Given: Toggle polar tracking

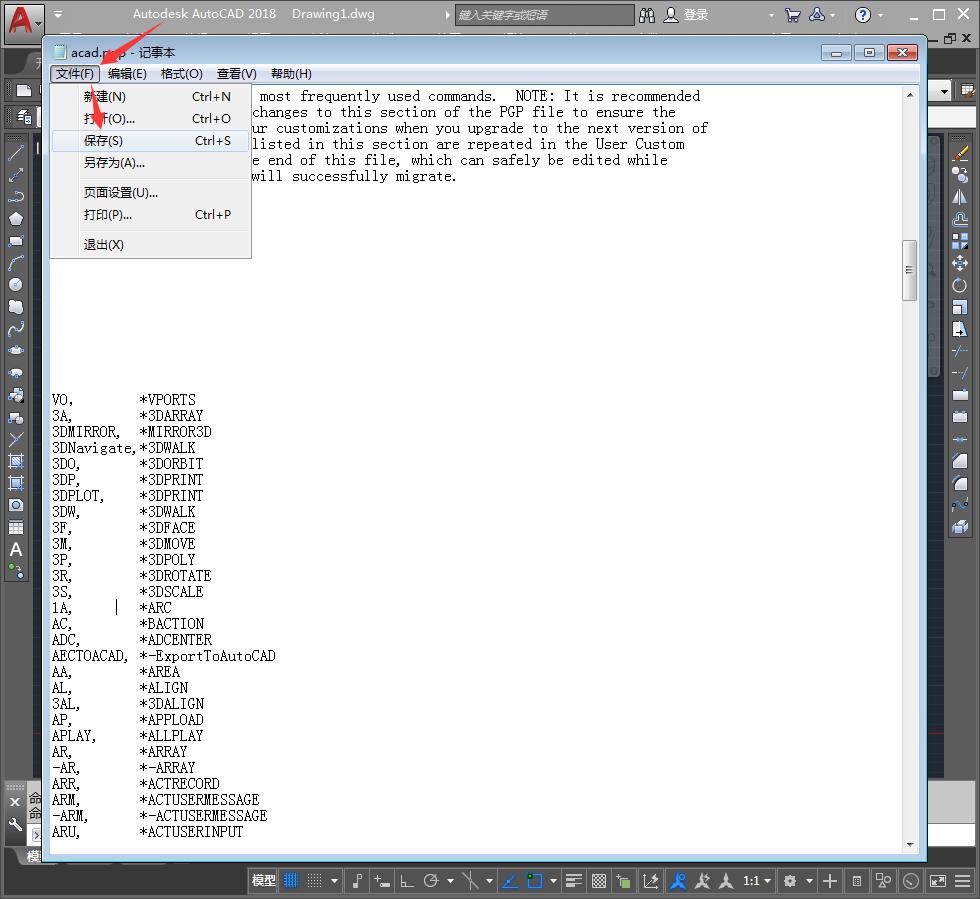Looking at the screenshot, I should click(431, 881).
